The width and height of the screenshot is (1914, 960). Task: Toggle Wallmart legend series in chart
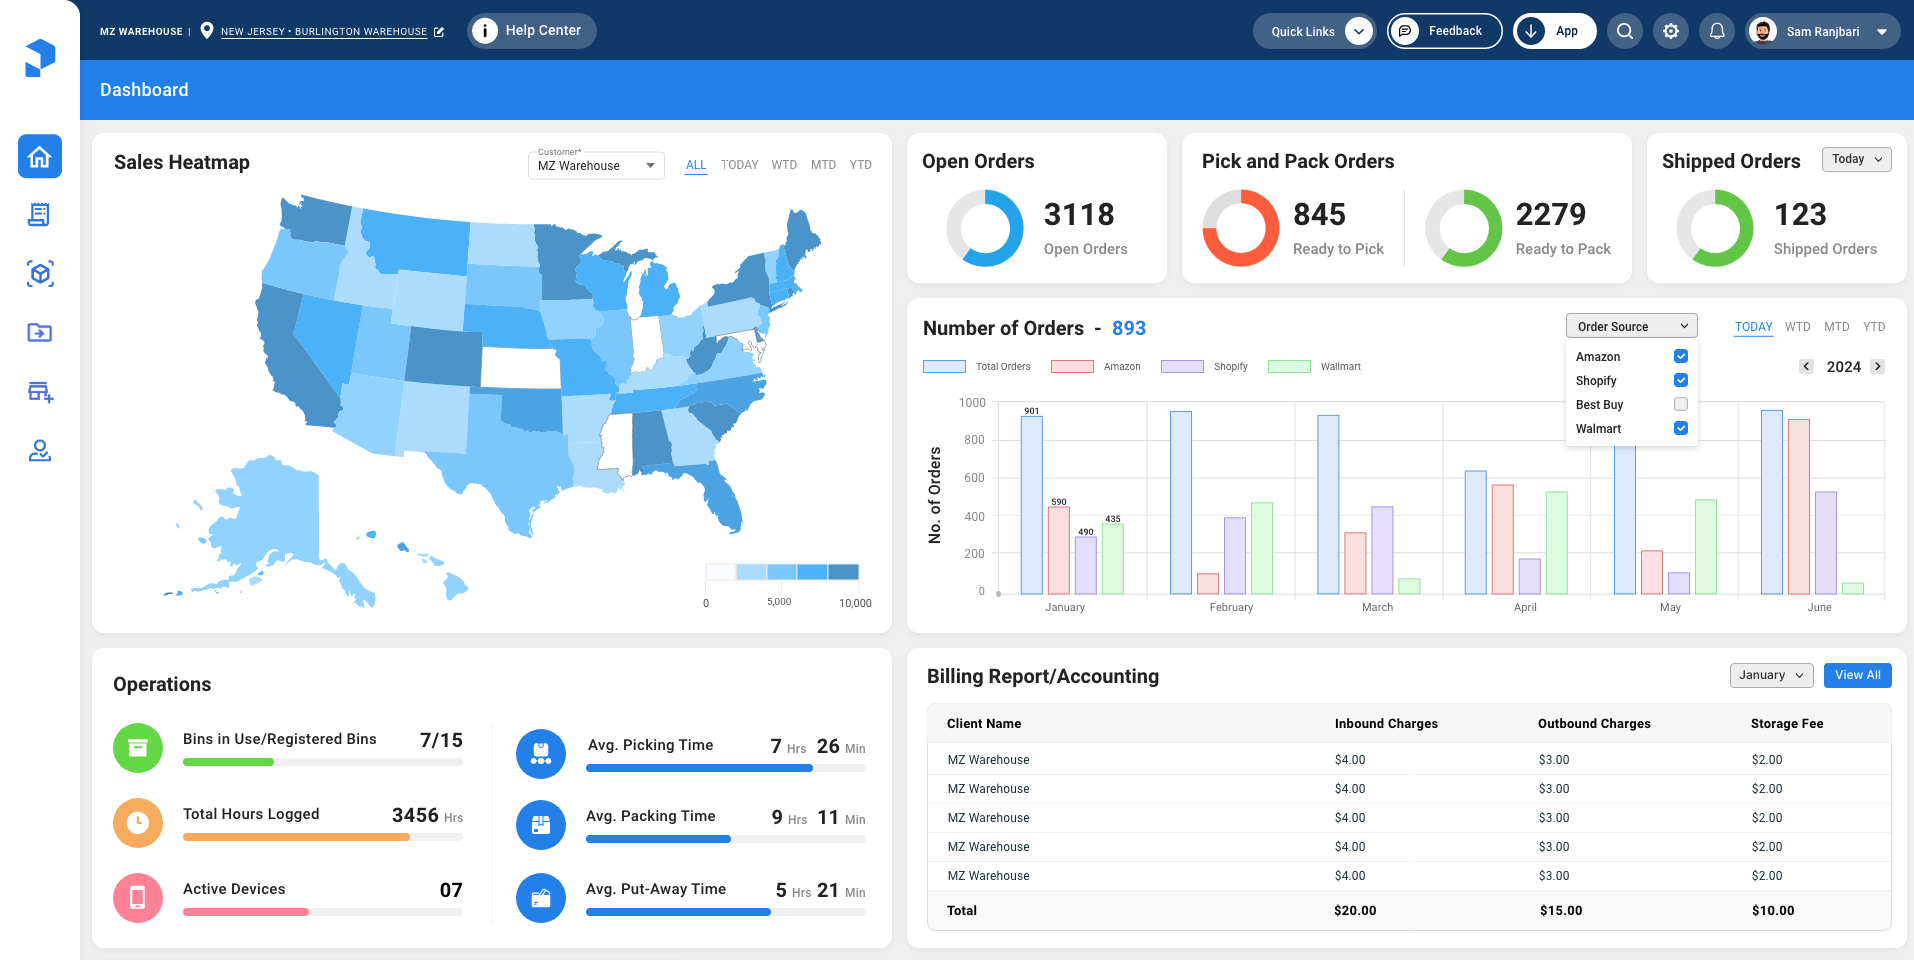(x=1314, y=366)
